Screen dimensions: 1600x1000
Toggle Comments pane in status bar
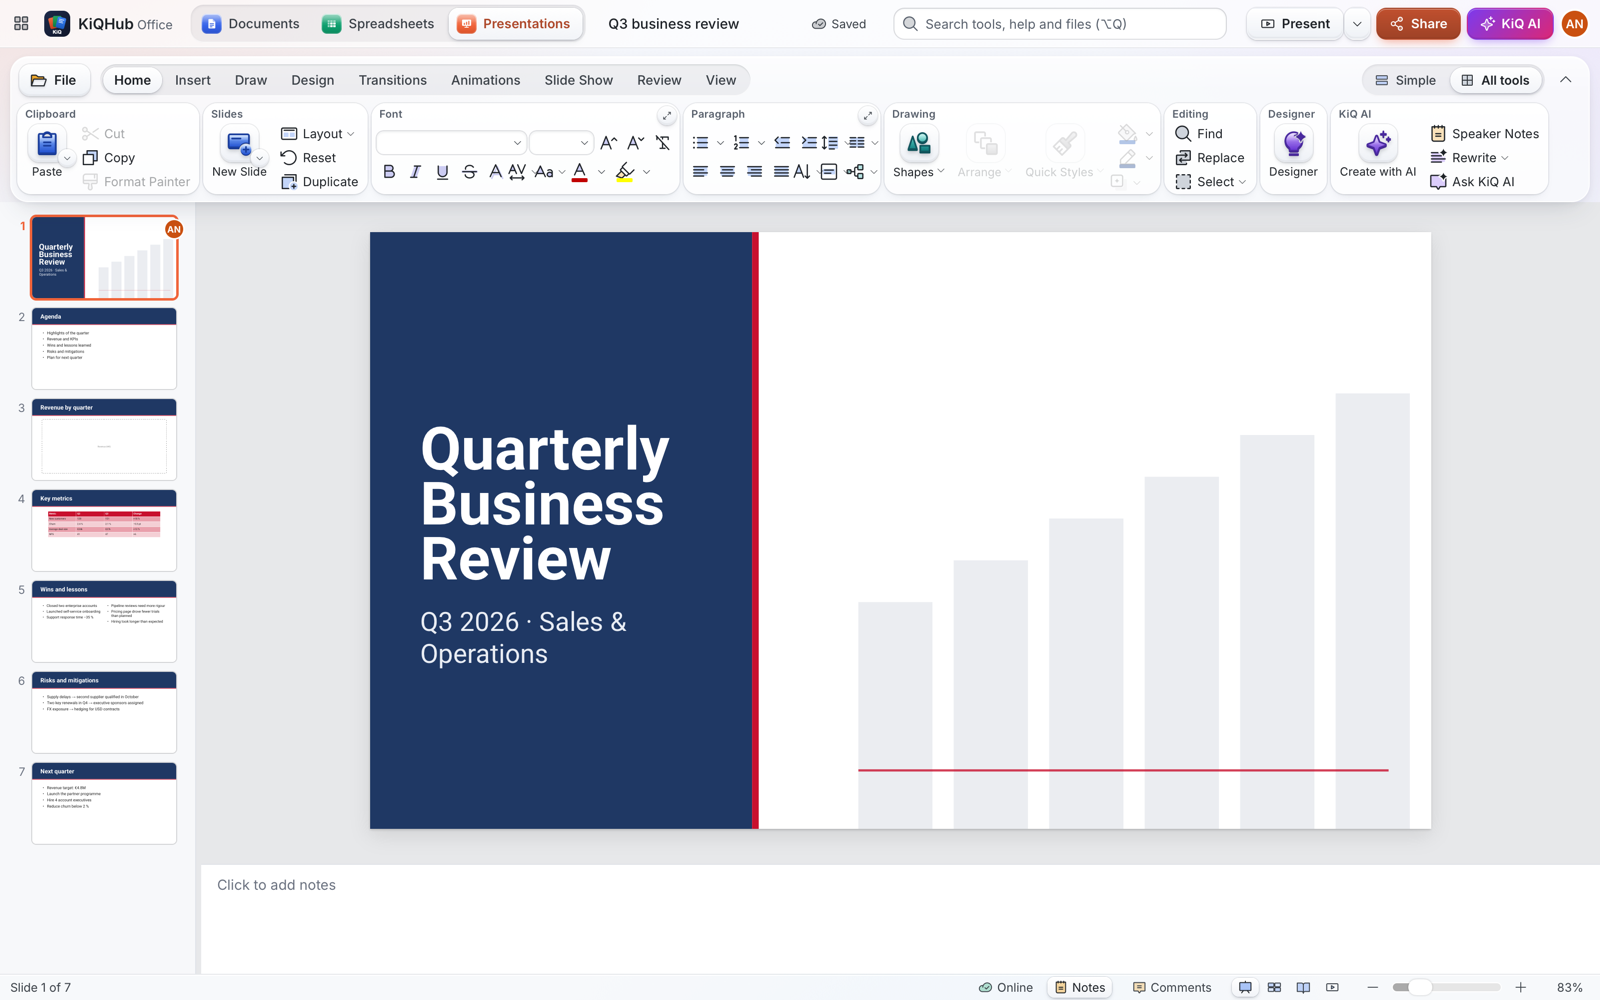[1172, 987]
